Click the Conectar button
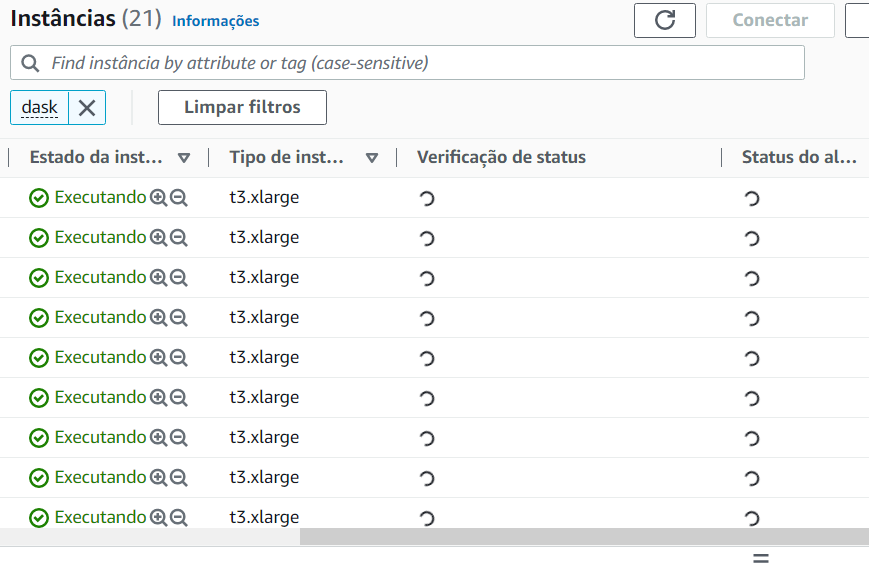Image resolution: width=869 pixels, height=566 pixels. (x=770, y=20)
